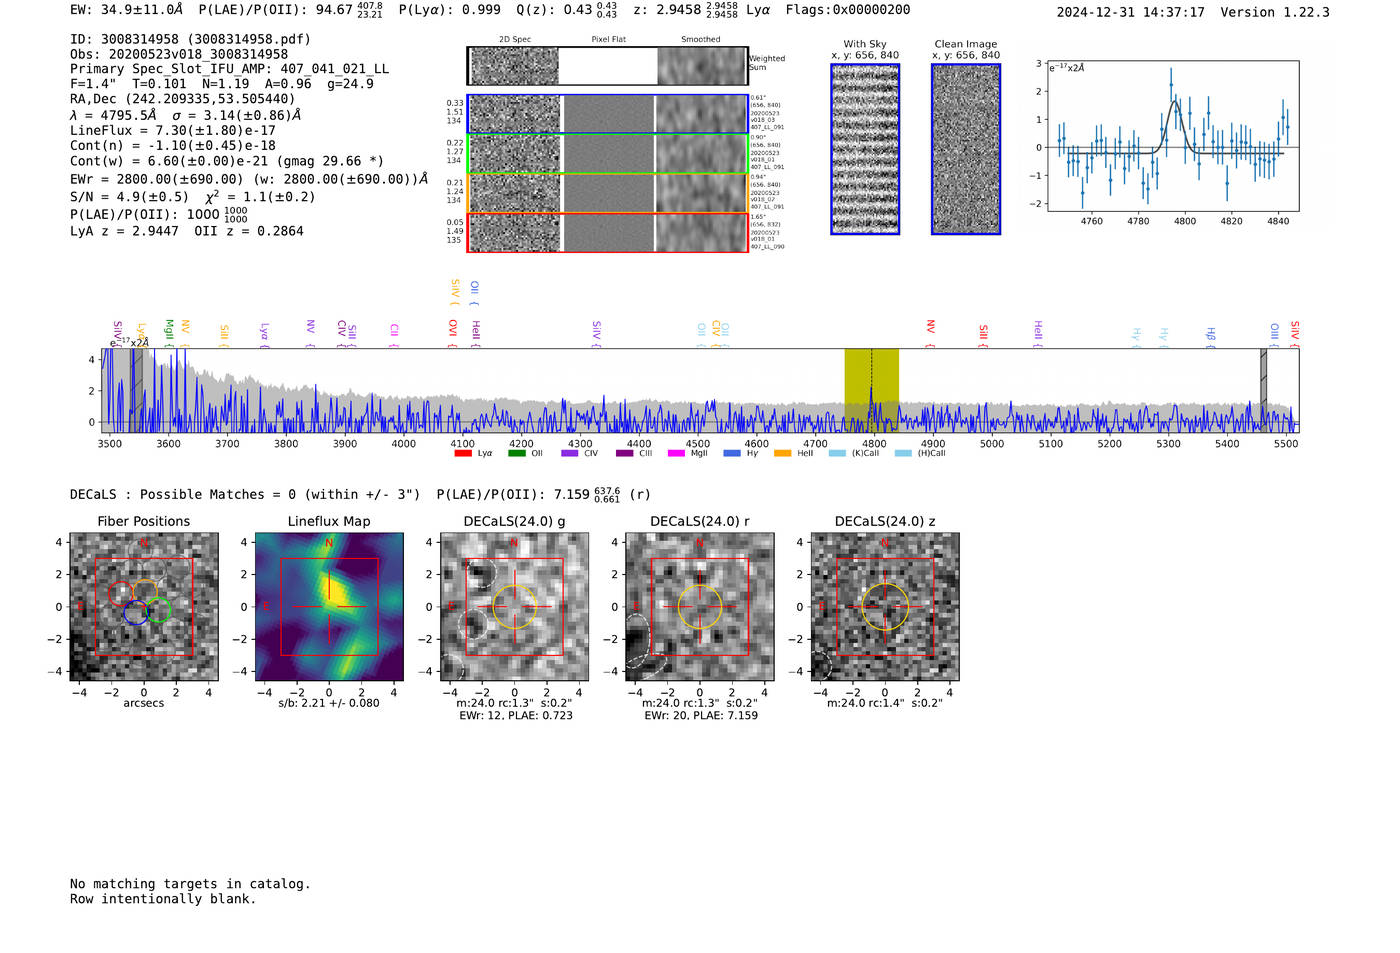
Task: Click the hatched gray band near 5460
Action: pos(1263,390)
